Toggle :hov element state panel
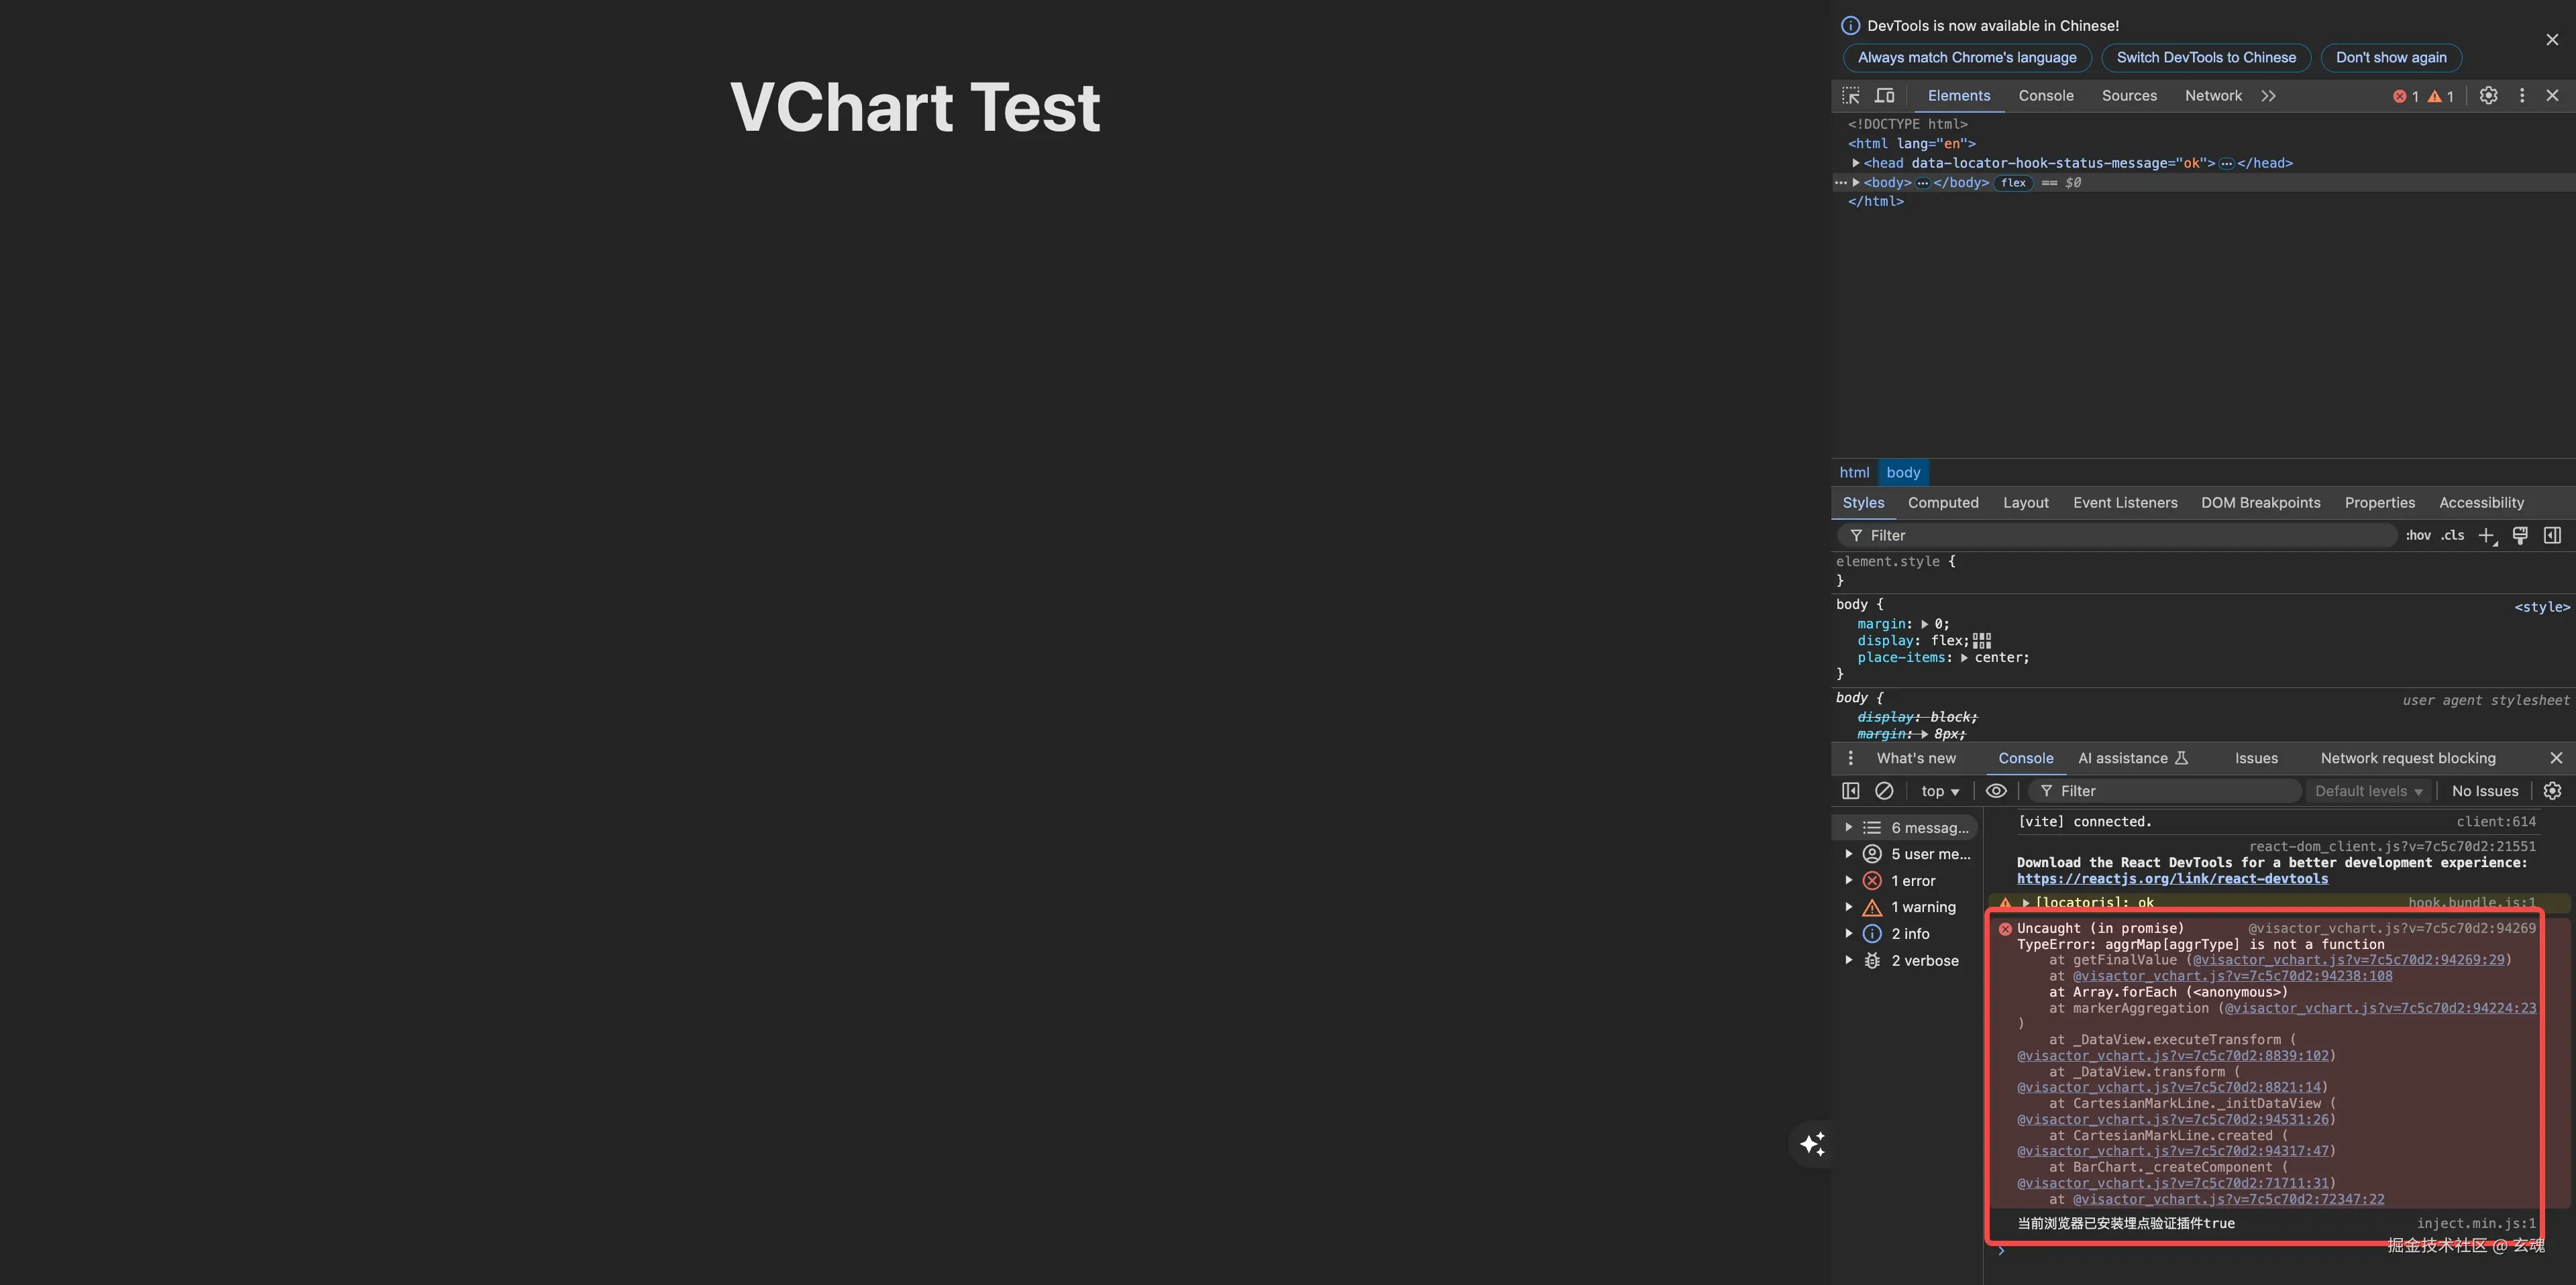The width and height of the screenshot is (2576, 1285). click(2418, 536)
